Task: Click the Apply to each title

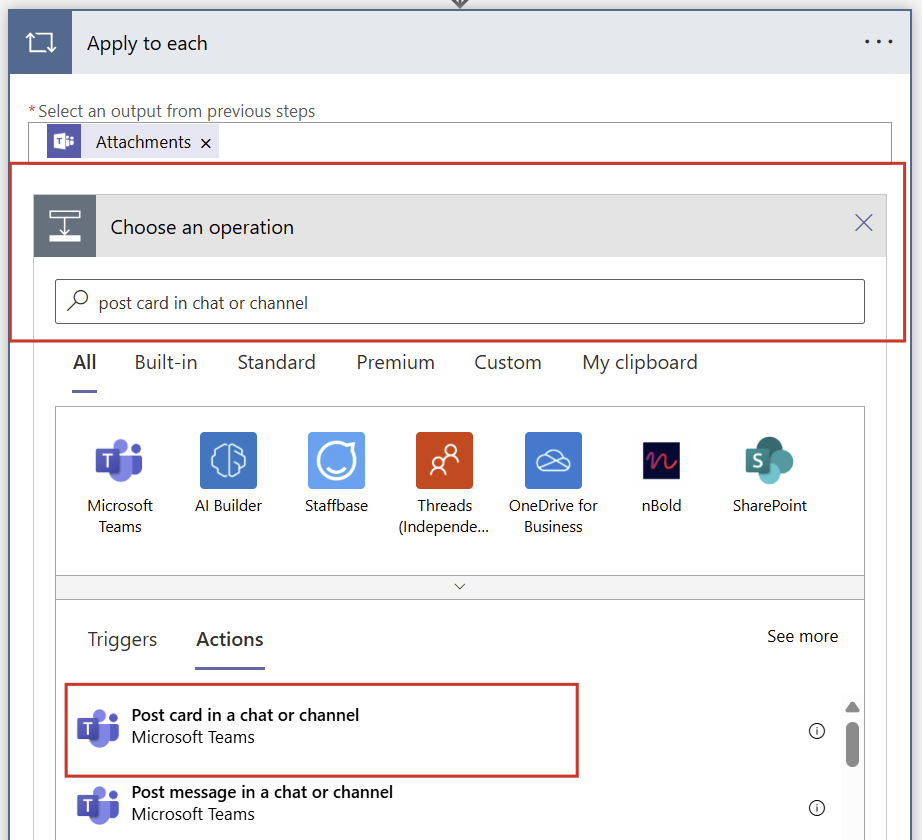Action: pyautogui.click(x=147, y=43)
